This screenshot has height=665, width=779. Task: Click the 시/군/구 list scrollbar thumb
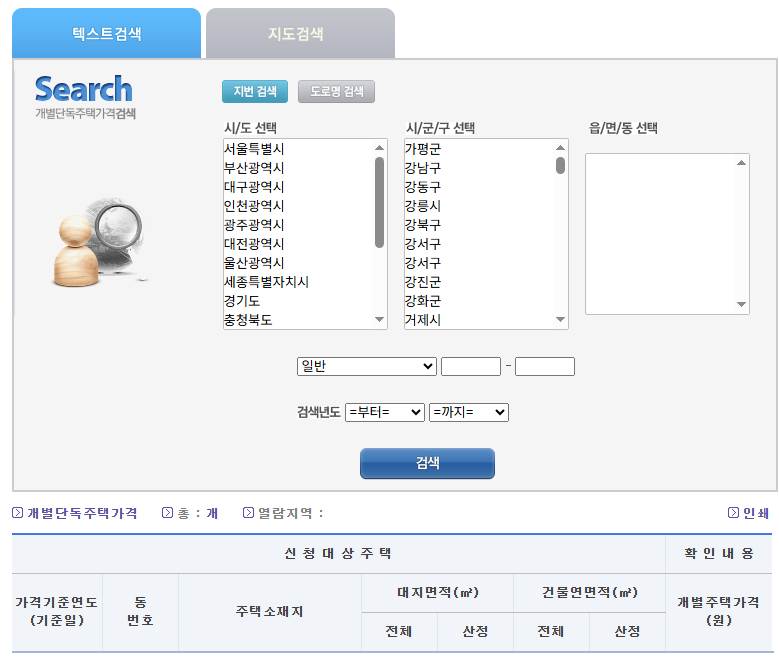click(560, 165)
